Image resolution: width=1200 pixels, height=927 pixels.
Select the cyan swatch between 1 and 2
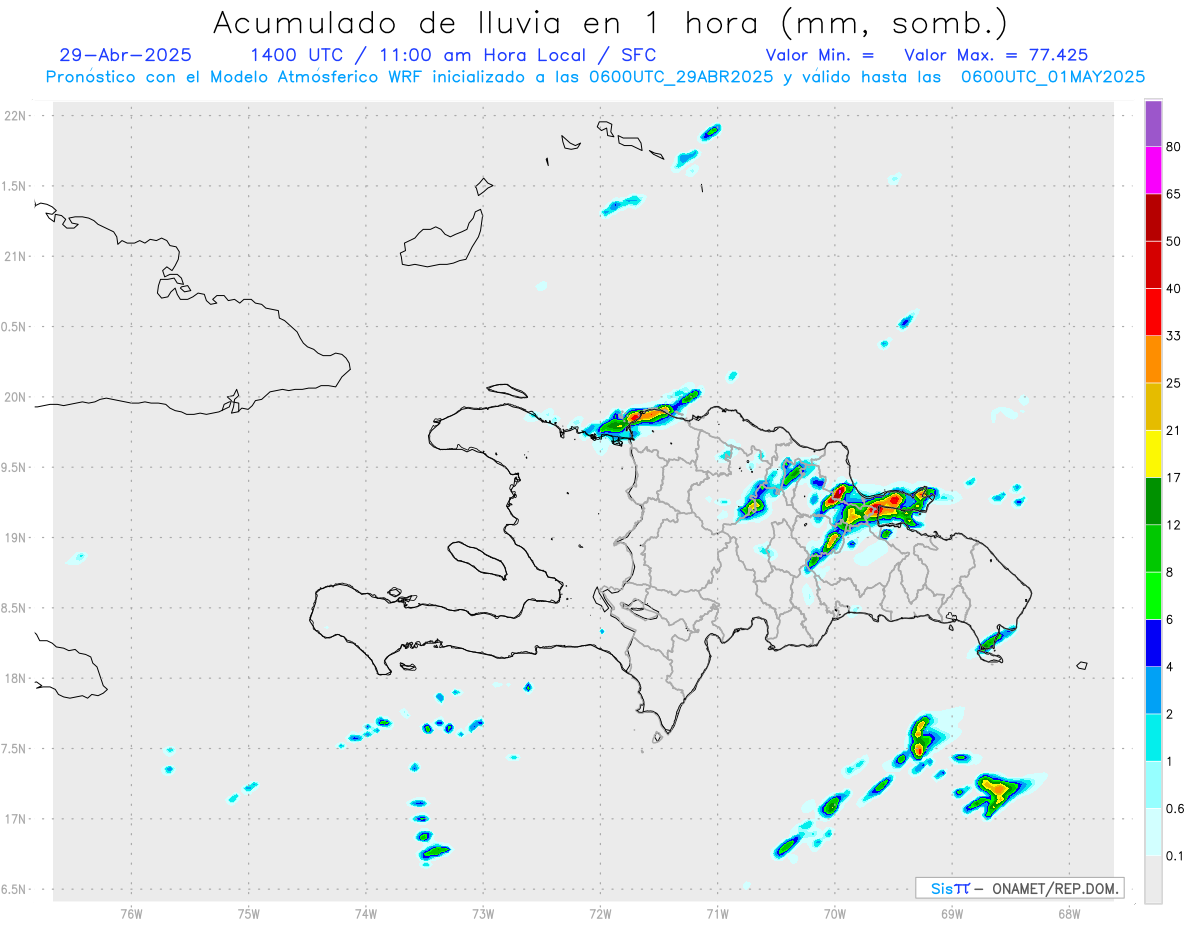[x=1153, y=737]
